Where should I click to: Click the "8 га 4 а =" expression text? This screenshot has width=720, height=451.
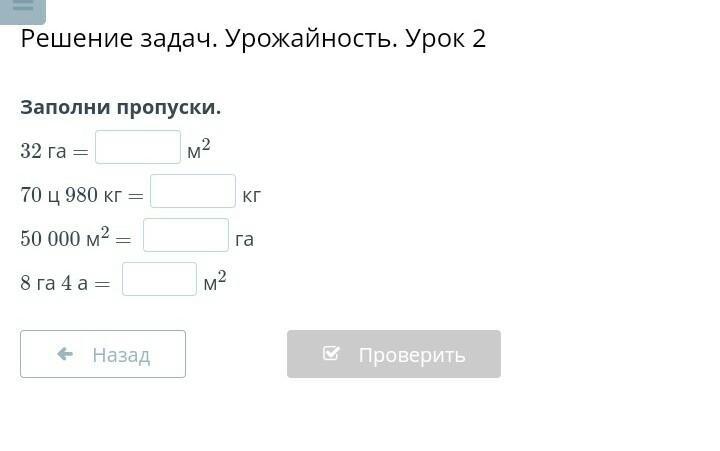65,283
